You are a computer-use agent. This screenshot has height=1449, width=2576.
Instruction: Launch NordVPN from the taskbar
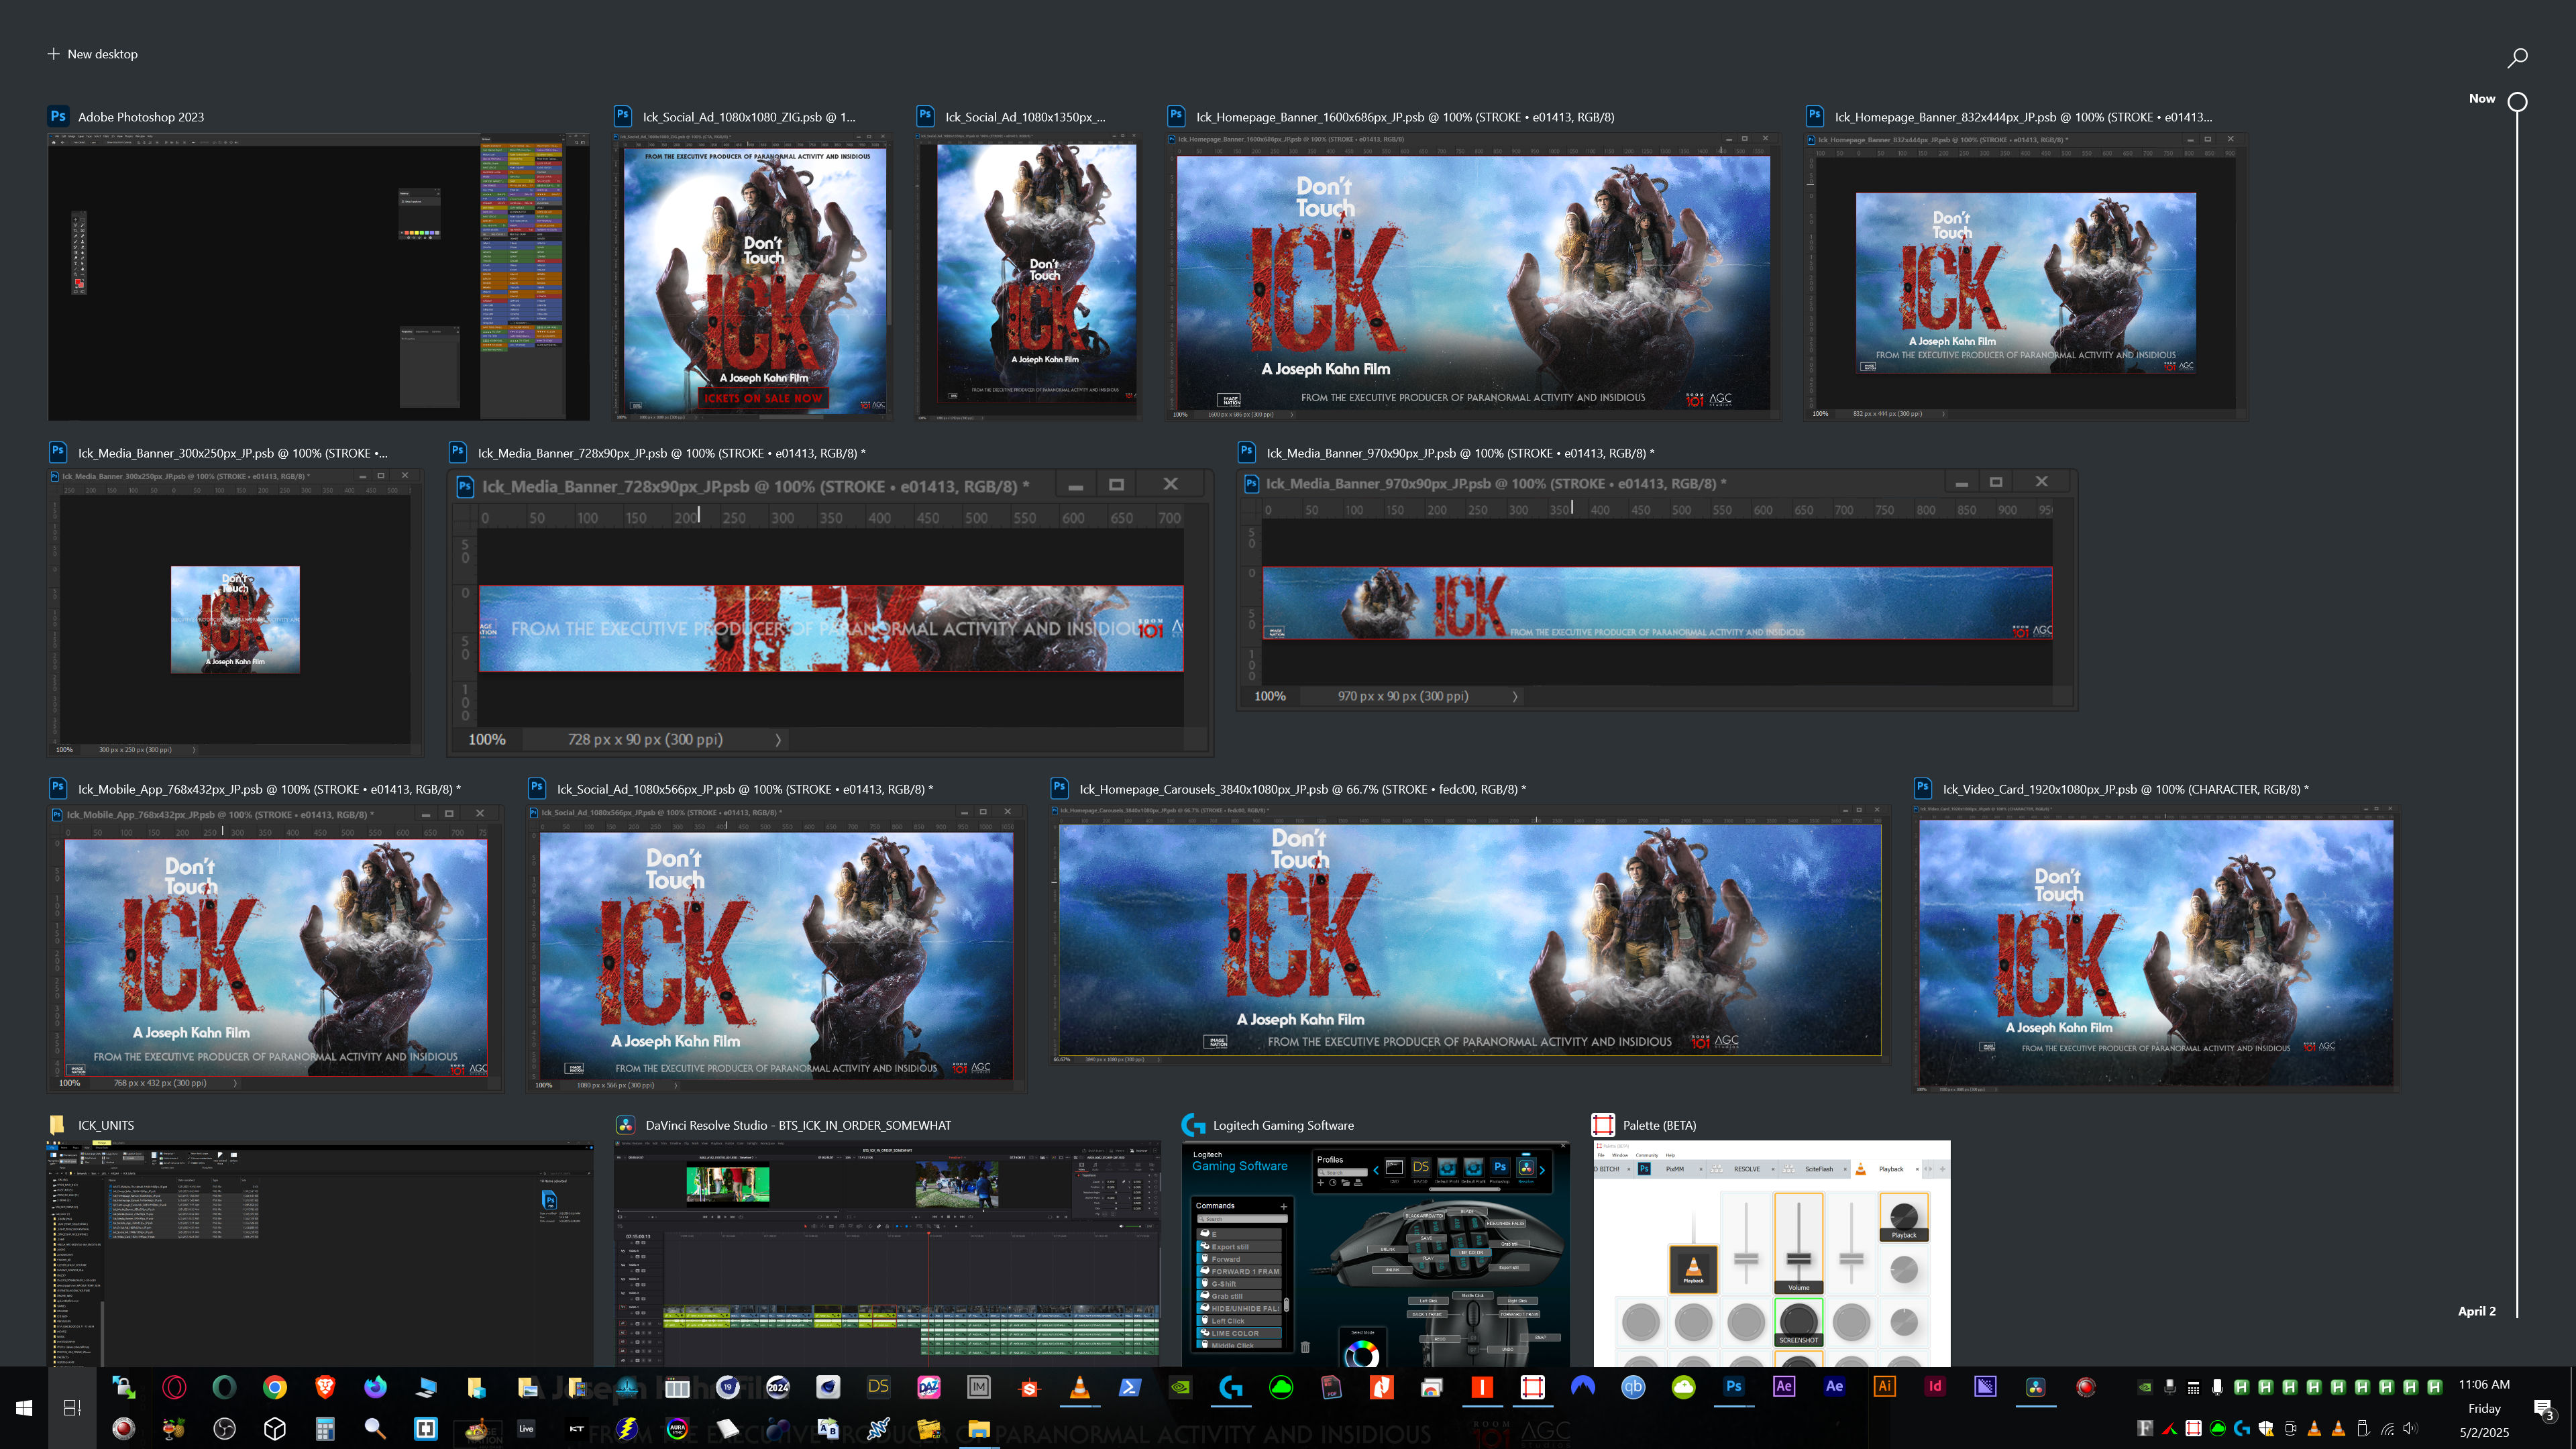(x=1582, y=1386)
